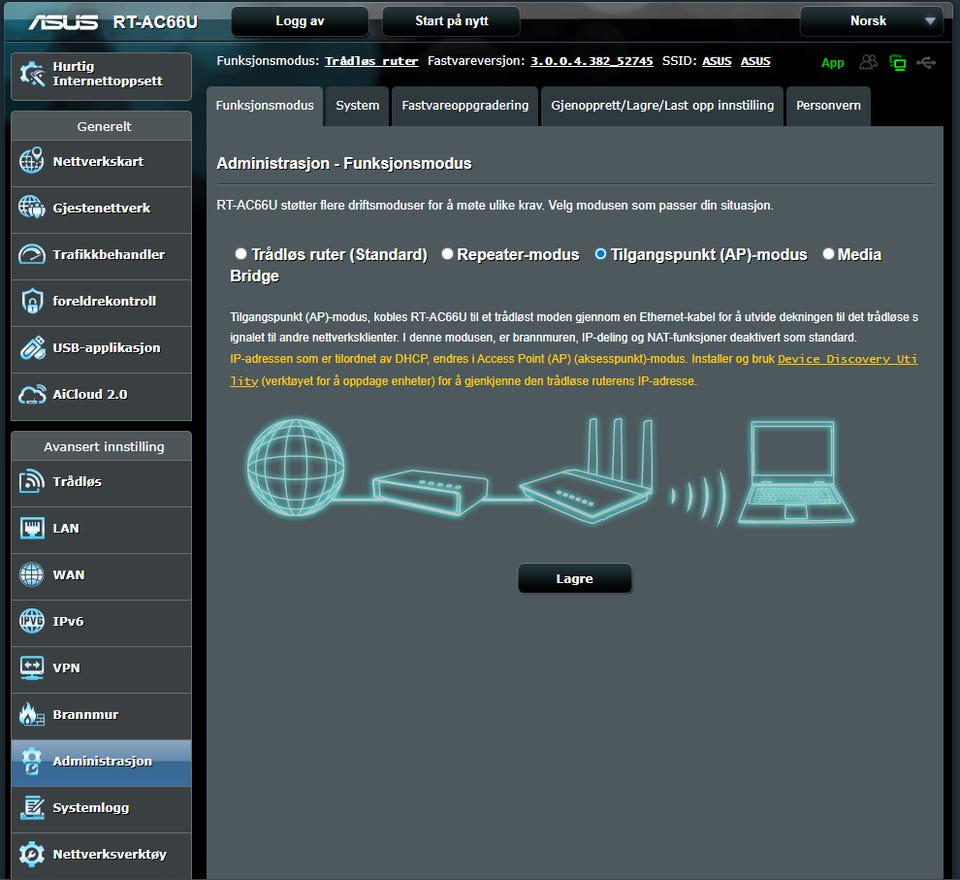This screenshot has width=960, height=880.
Task: Click the green network status icon
Action: (x=898, y=62)
